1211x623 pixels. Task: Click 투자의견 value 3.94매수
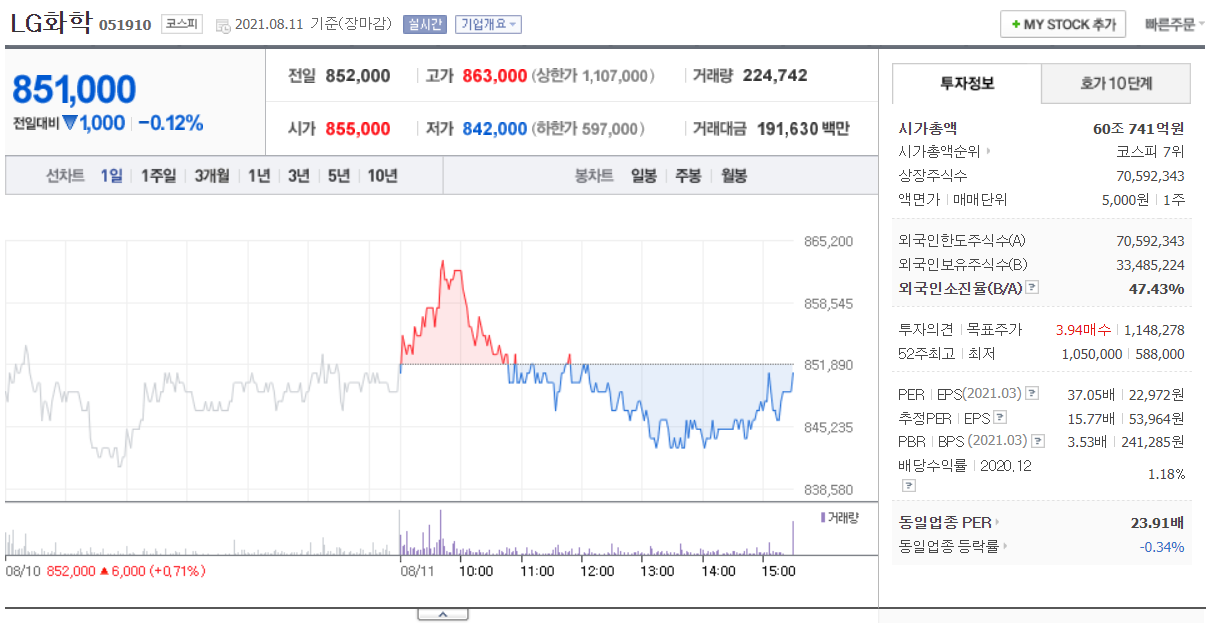[1084, 330]
